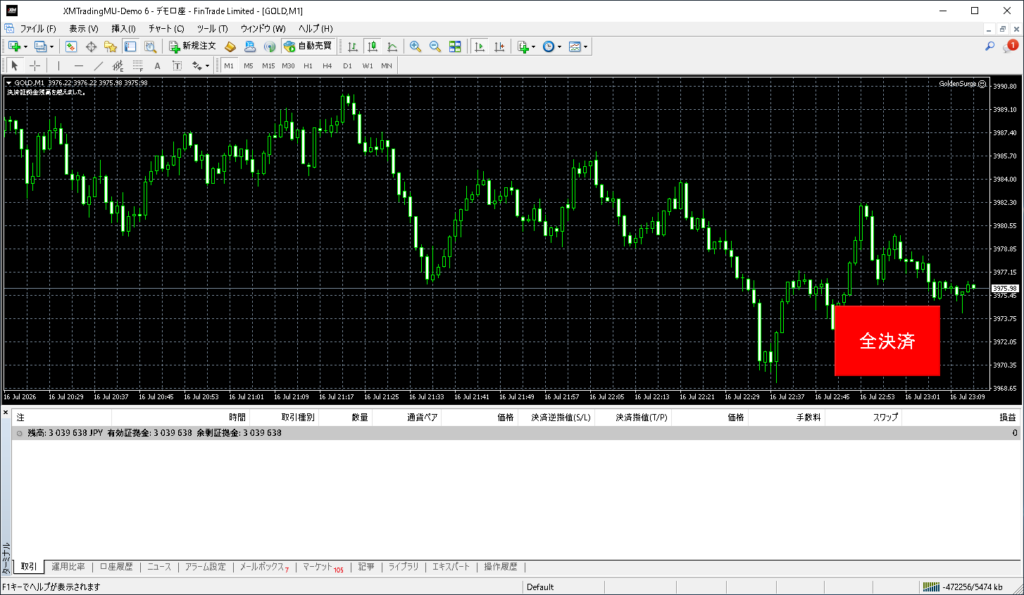Image resolution: width=1024 pixels, height=595 pixels.
Task: Switch to the M5 timeframe
Action: (x=248, y=65)
